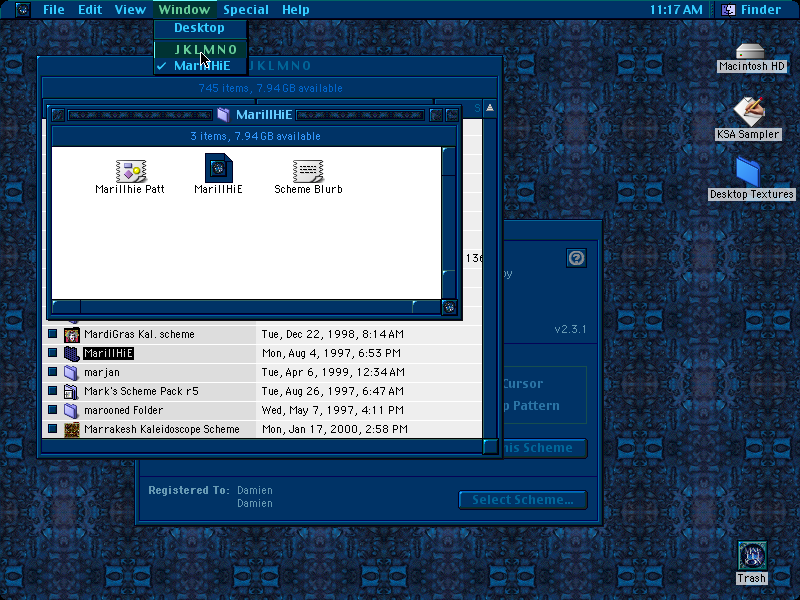The image size is (800, 600).
Task: Open the Apple menu icon
Action: [x=22, y=10]
